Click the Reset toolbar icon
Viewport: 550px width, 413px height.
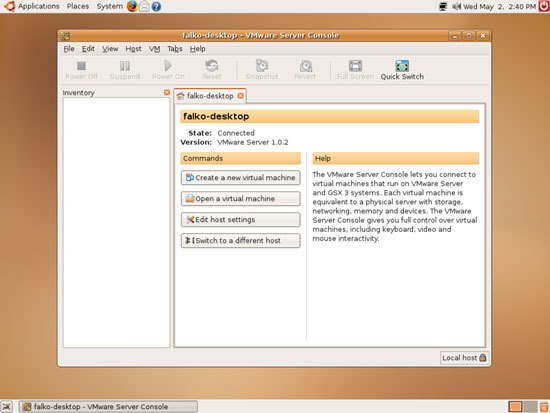click(212, 66)
